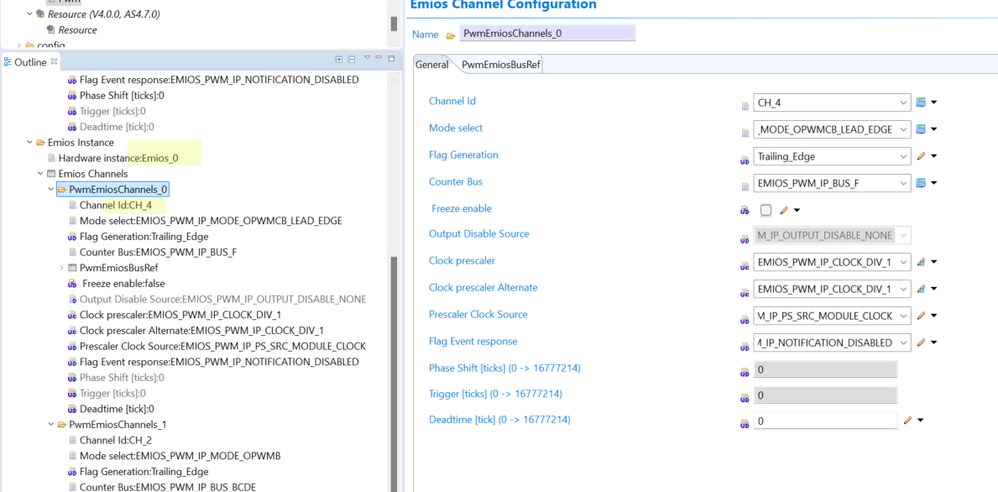Click the calculator icon beside Channel Id
998x492 pixels.
[x=920, y=102]
